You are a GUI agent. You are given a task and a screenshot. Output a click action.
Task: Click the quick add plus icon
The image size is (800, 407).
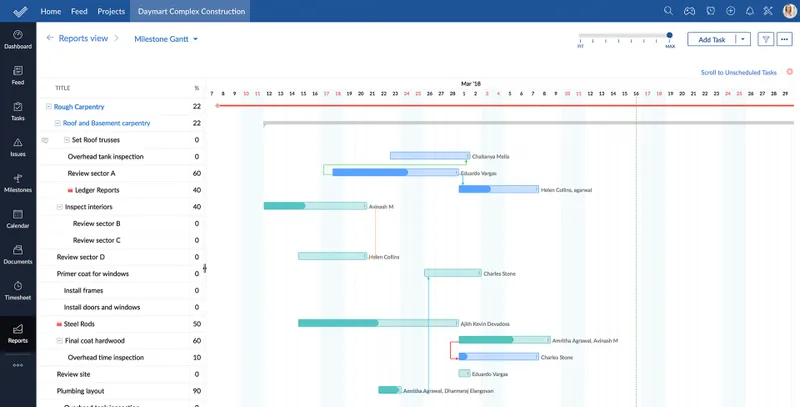coord(731,11)
